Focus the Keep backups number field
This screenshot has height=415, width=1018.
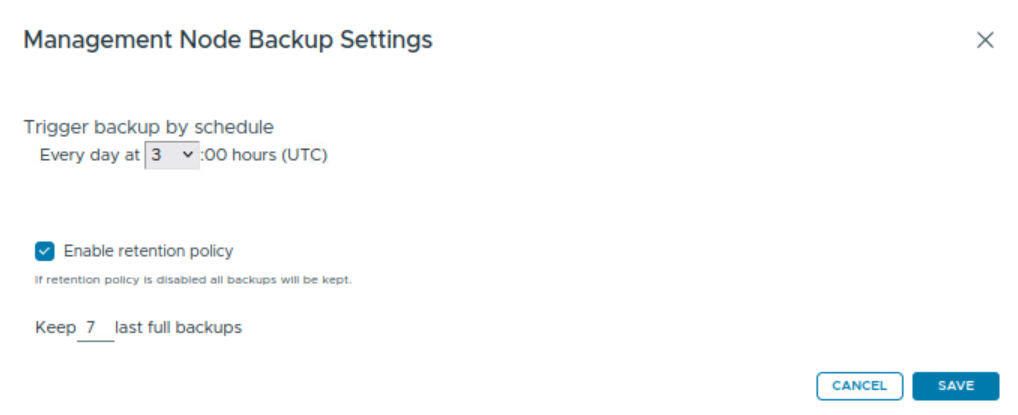coord(95,328)
